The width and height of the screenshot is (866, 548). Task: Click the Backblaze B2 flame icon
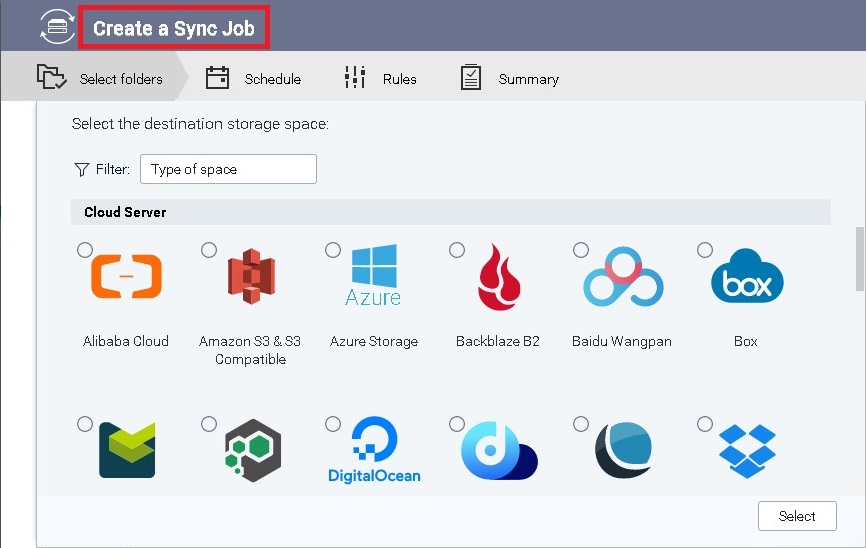498,277
